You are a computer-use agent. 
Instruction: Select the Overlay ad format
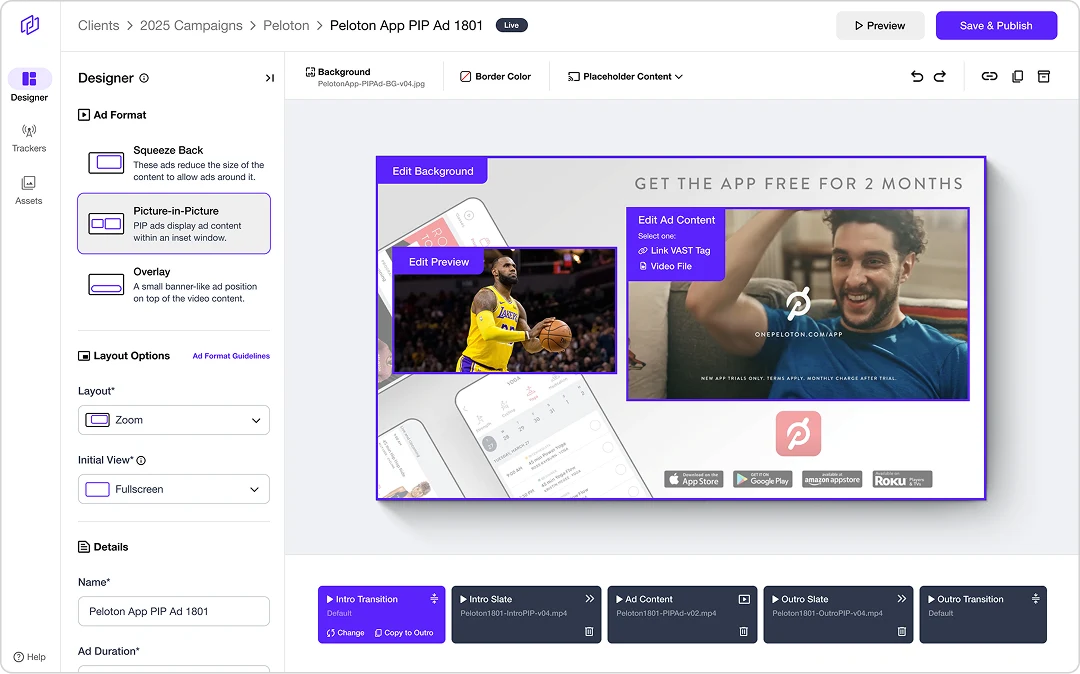click(174, 284)
